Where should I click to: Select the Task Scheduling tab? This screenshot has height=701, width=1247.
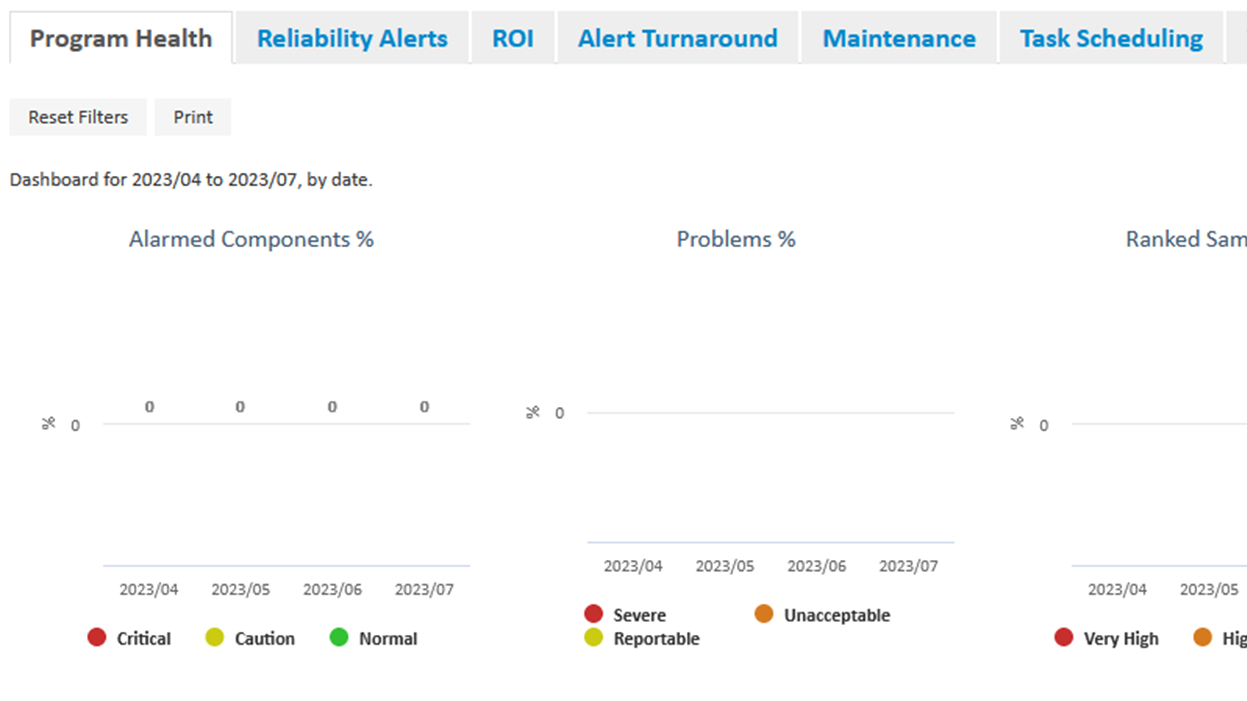[x=1110, y=39]
